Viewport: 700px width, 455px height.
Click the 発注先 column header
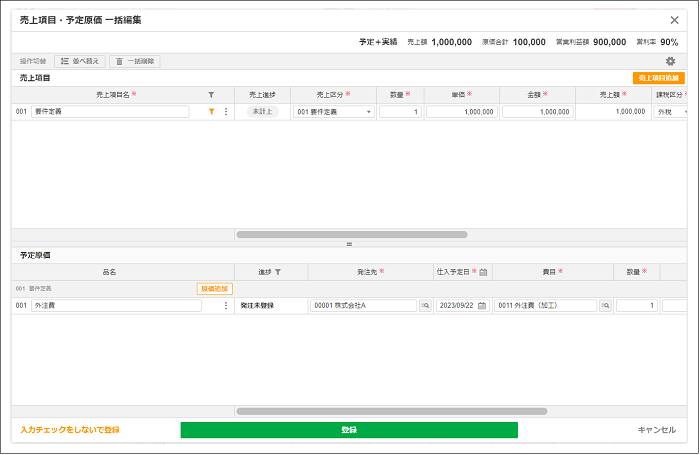(371, 272)
